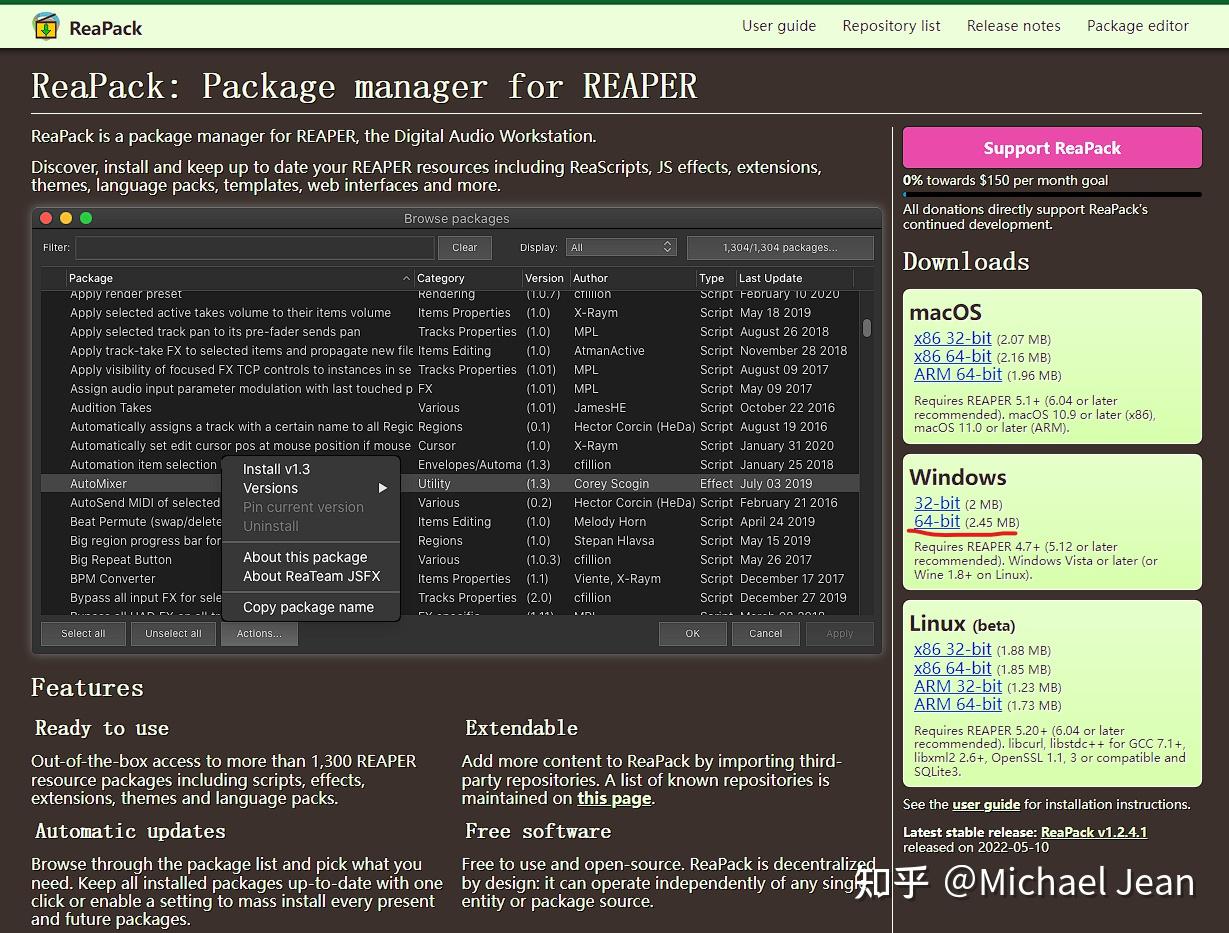Click the Unselect all button
1229x933 pixels.
point(173,633)
